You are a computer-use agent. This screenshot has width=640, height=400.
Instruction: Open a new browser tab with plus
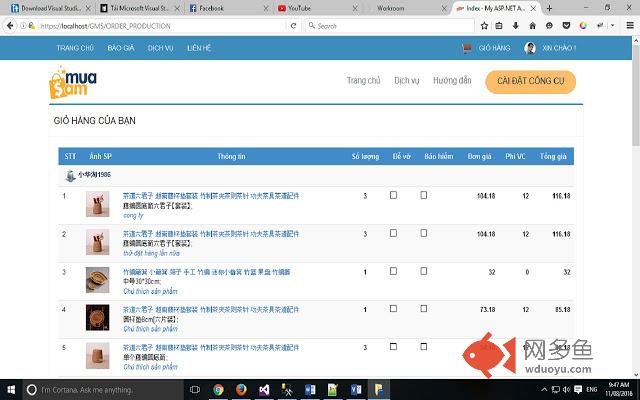tap(549, 8)
